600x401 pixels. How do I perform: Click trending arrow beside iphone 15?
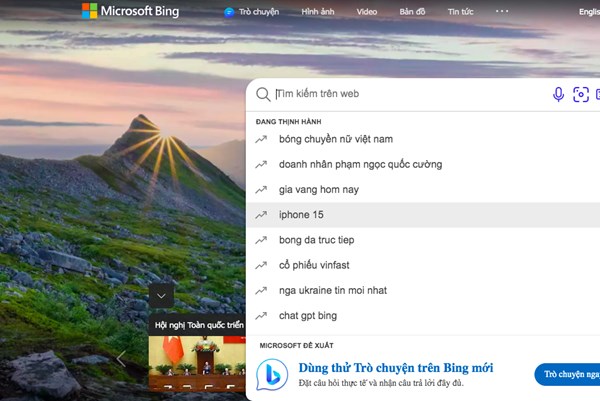[x=261, y=215]
